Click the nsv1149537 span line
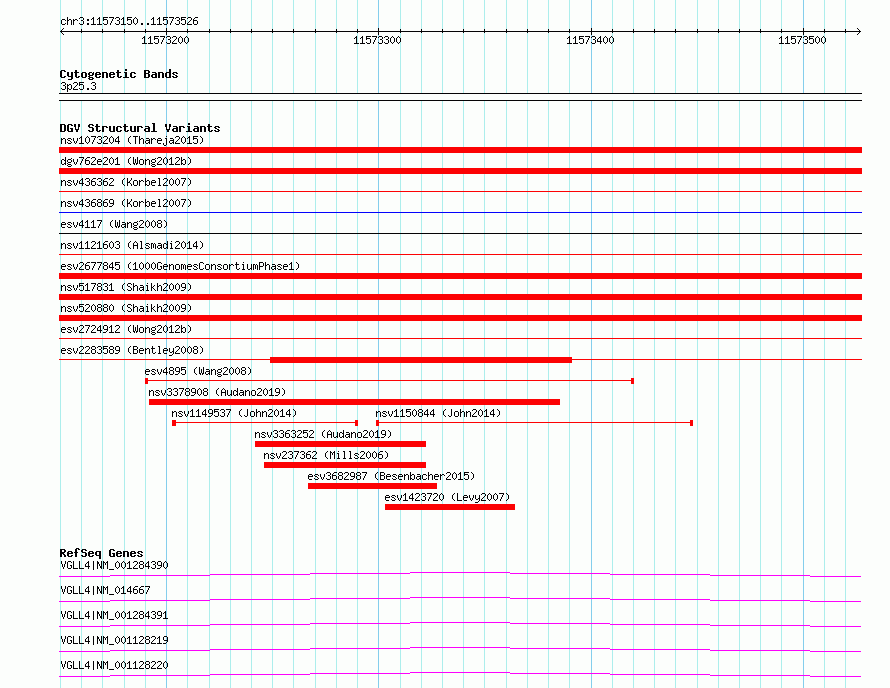This screenshot has height=688, width=890. pyautogui.click(x=265, y=423)
